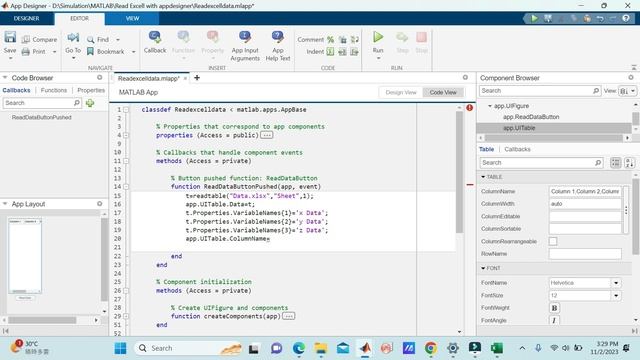
Task: Click the quick-access Run icon in the title strip
Action: click(534, 18)
